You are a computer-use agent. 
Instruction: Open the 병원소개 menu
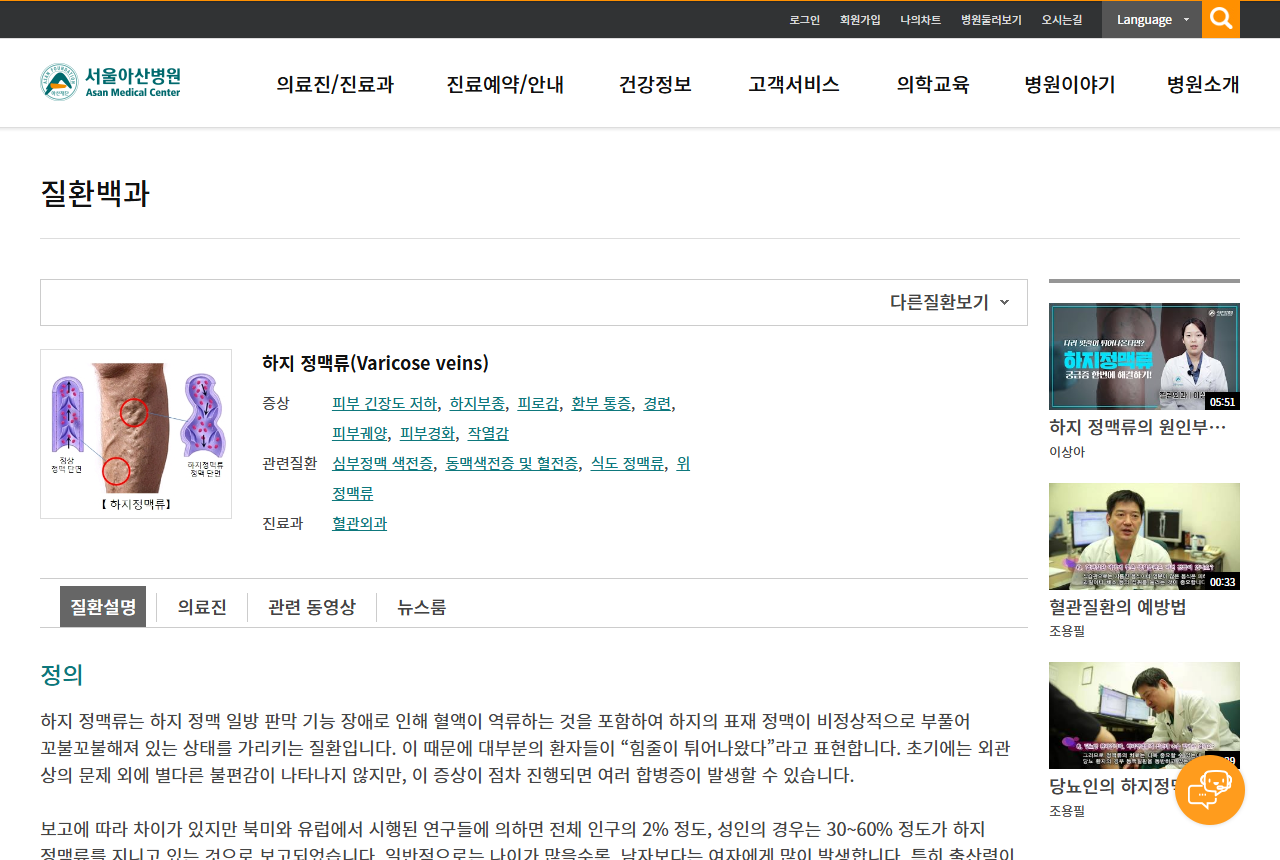click(1203, 84)
